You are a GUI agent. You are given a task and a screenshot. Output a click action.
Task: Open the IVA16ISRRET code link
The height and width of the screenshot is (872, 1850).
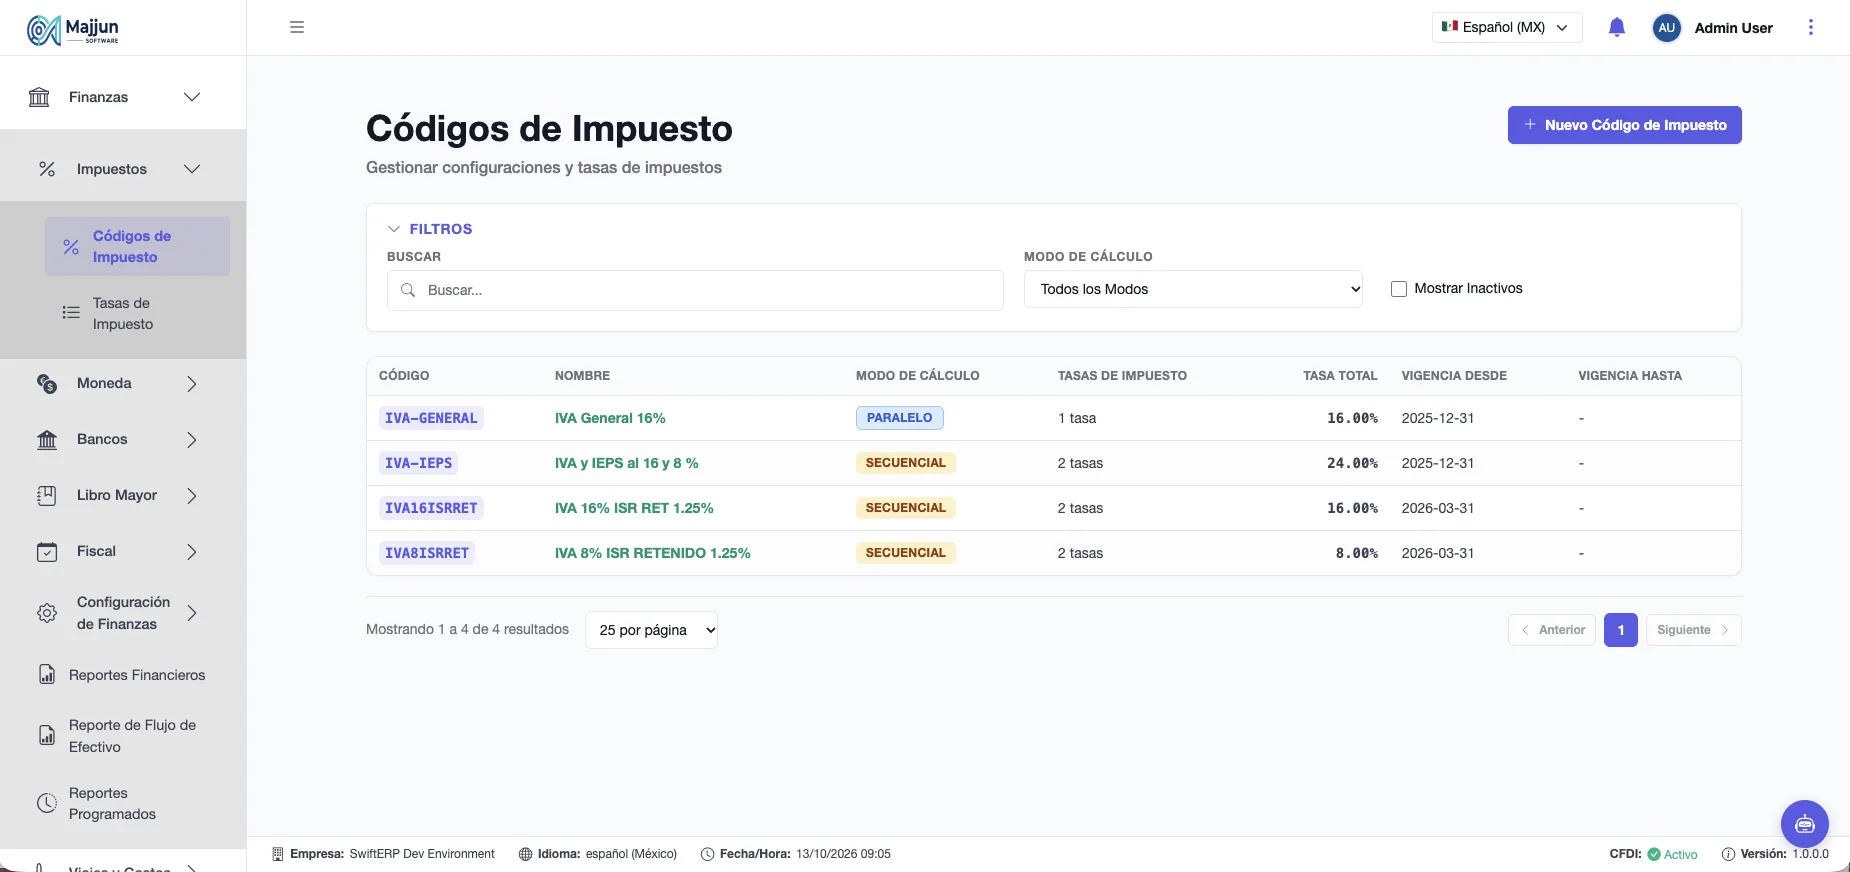[431, 508]
